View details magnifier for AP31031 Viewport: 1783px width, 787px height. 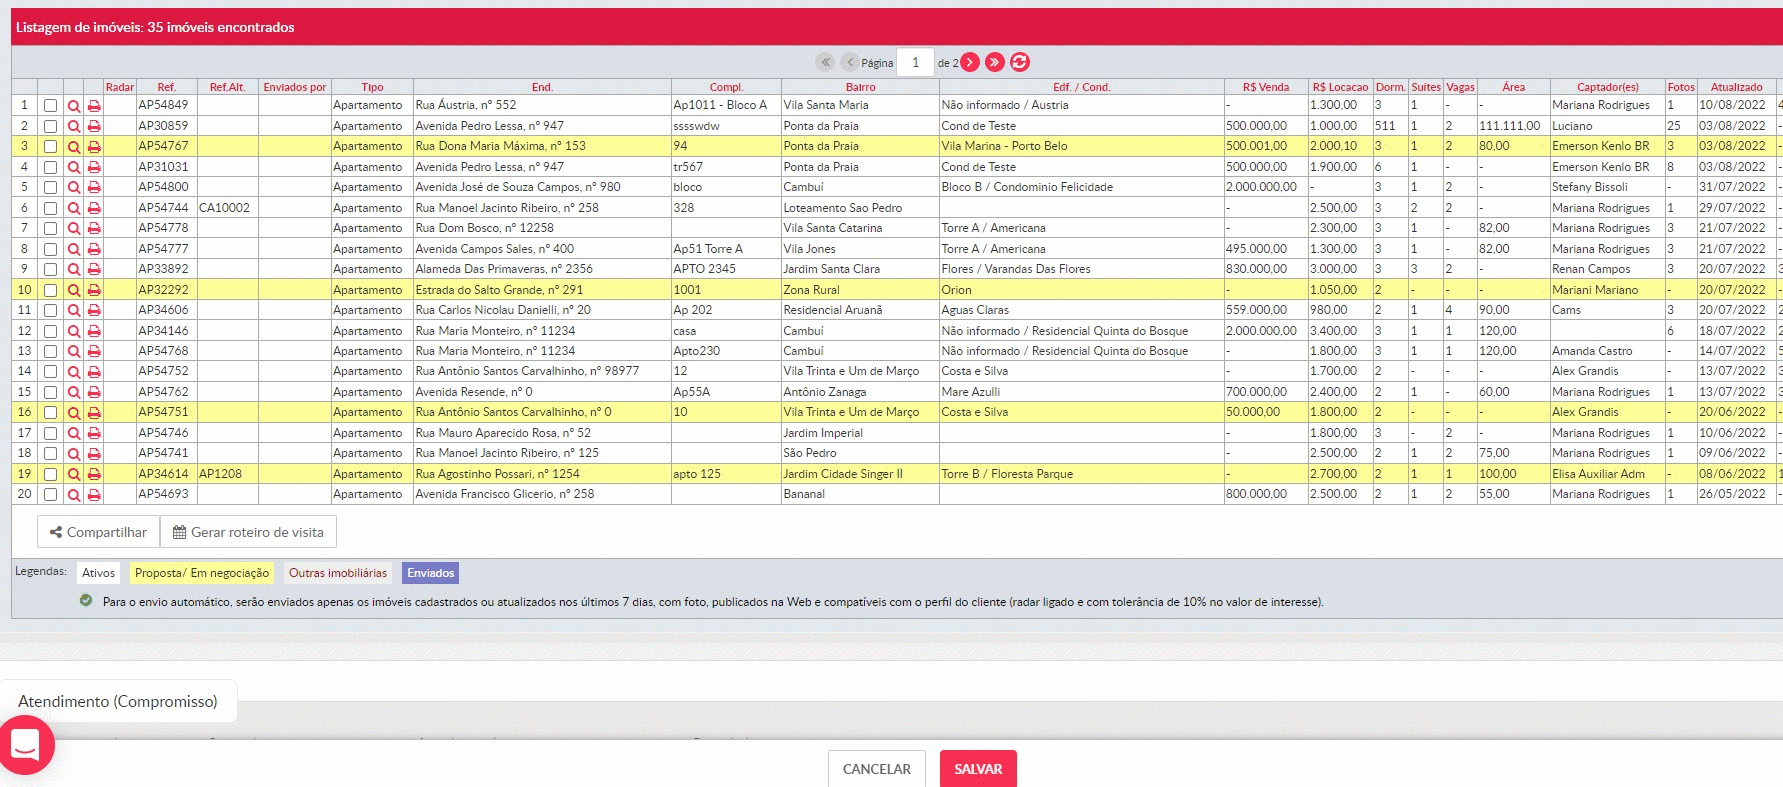[74, 167]
